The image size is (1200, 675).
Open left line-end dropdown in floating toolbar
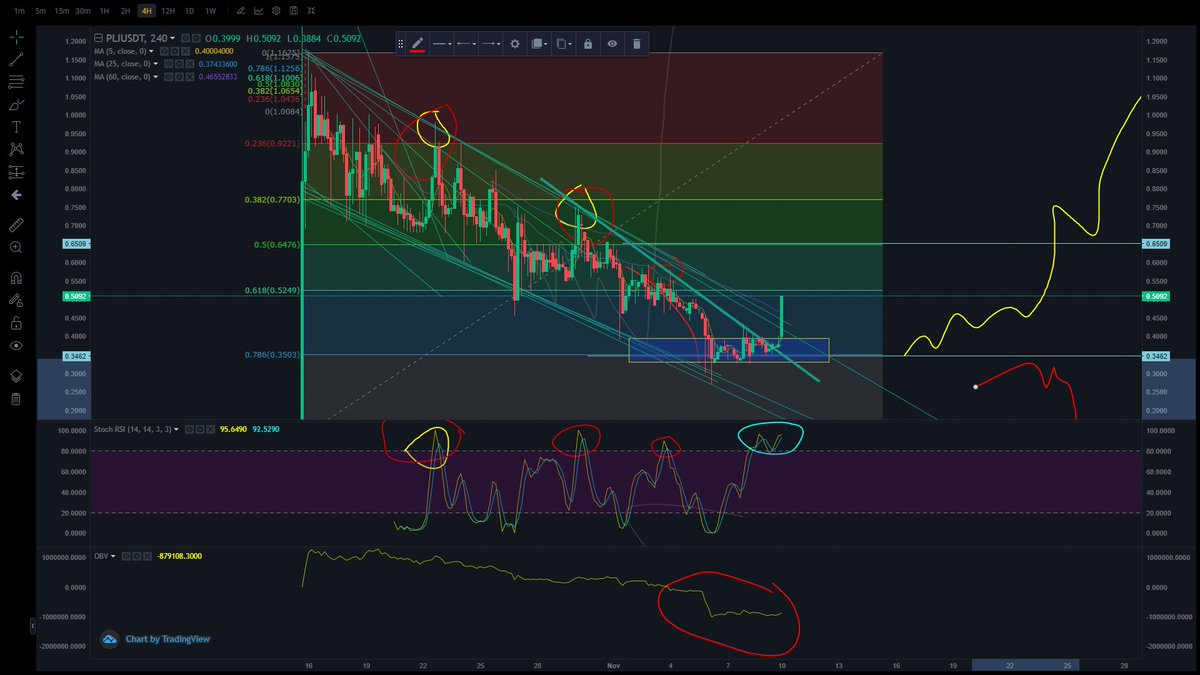coord(465,44)
